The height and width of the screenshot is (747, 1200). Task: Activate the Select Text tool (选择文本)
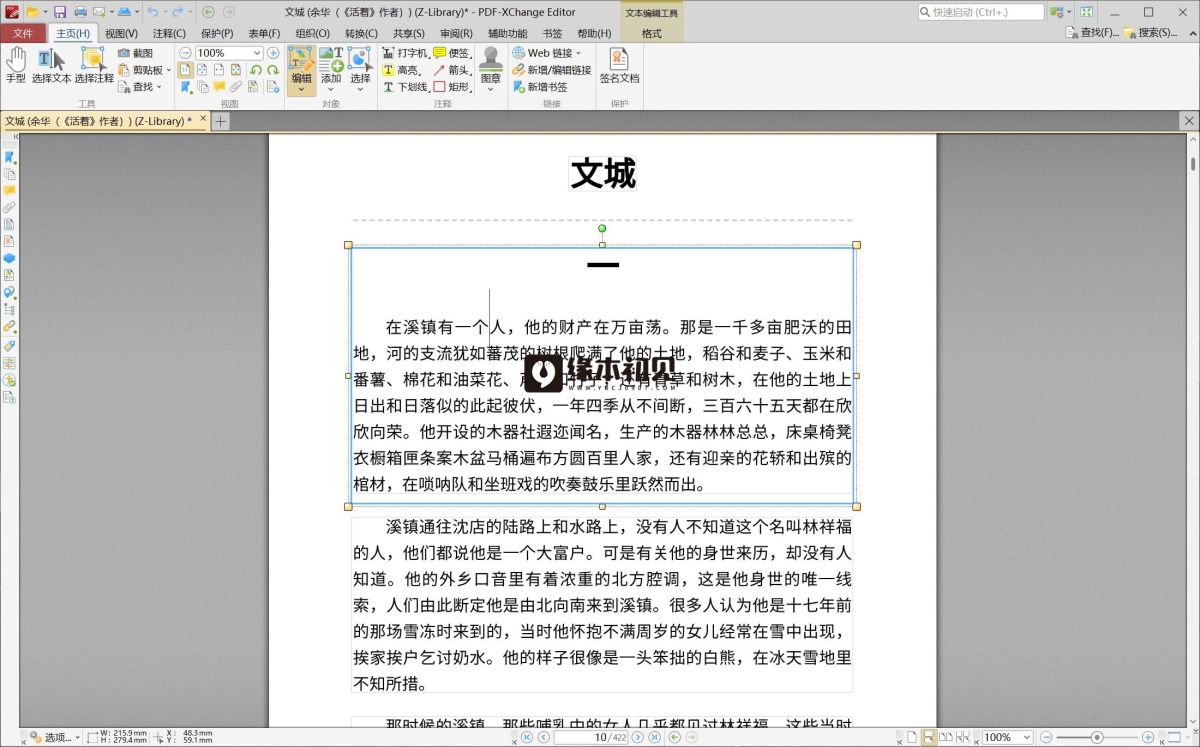point(51,65)
